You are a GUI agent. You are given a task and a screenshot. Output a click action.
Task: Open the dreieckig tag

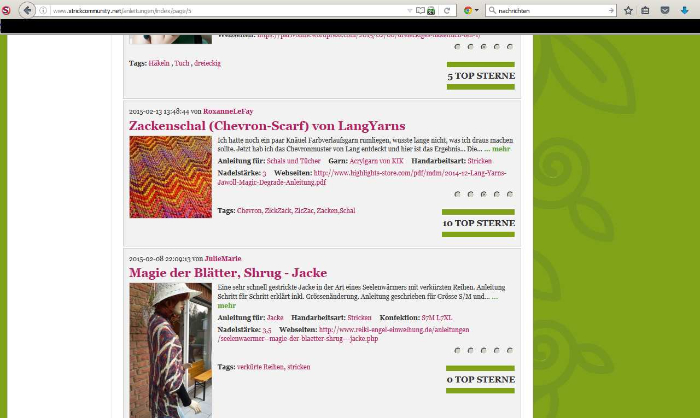(x=207, y=63)
